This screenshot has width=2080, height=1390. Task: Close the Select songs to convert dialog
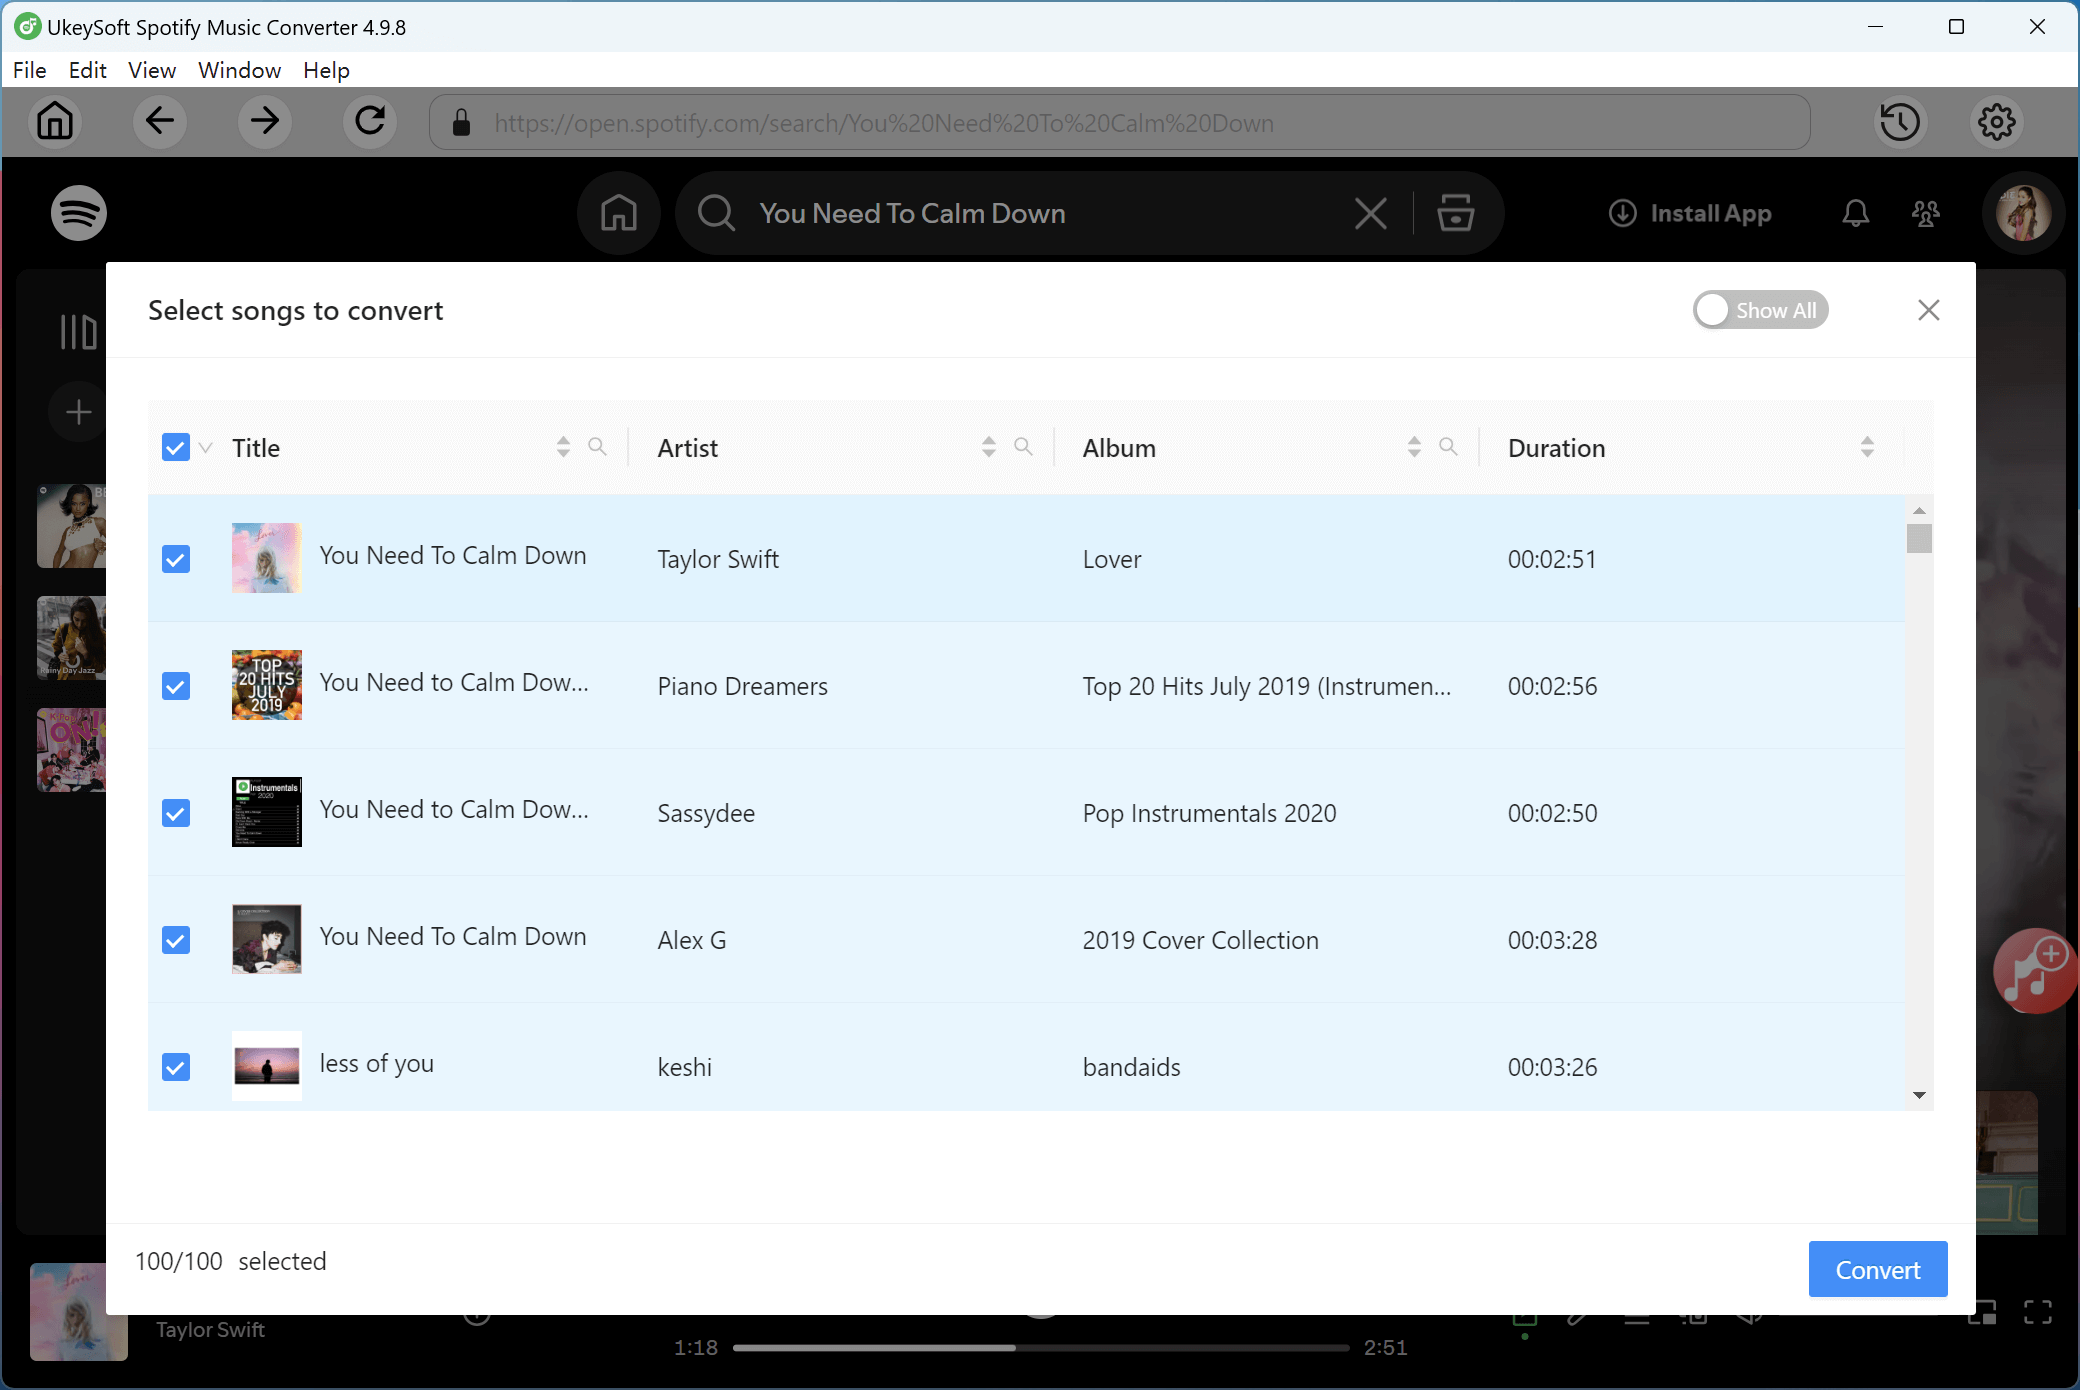pos(1928,310)
